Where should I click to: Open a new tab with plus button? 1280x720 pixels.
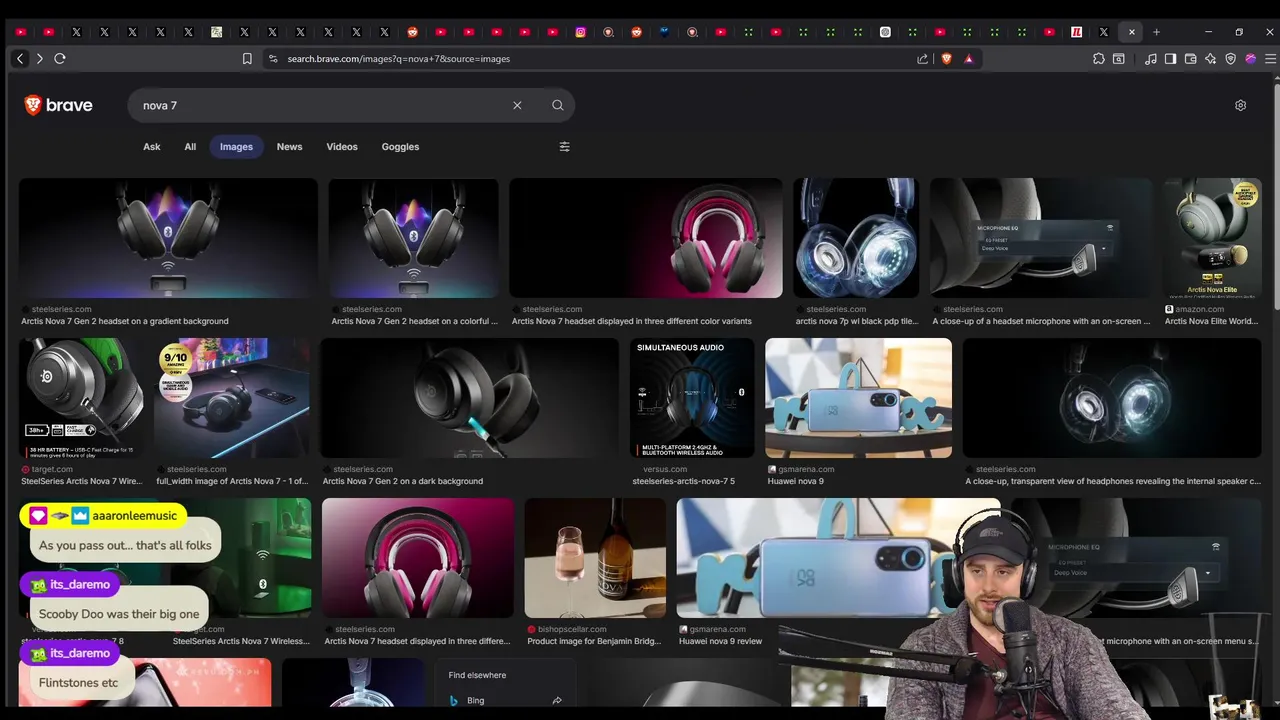click(x=1156, y=32)
